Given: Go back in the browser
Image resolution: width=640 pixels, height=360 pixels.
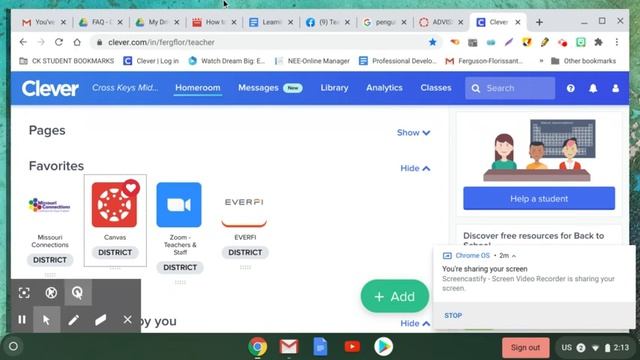Looking at the screenshot, I should pyautogui.click(x=23, y=42).
